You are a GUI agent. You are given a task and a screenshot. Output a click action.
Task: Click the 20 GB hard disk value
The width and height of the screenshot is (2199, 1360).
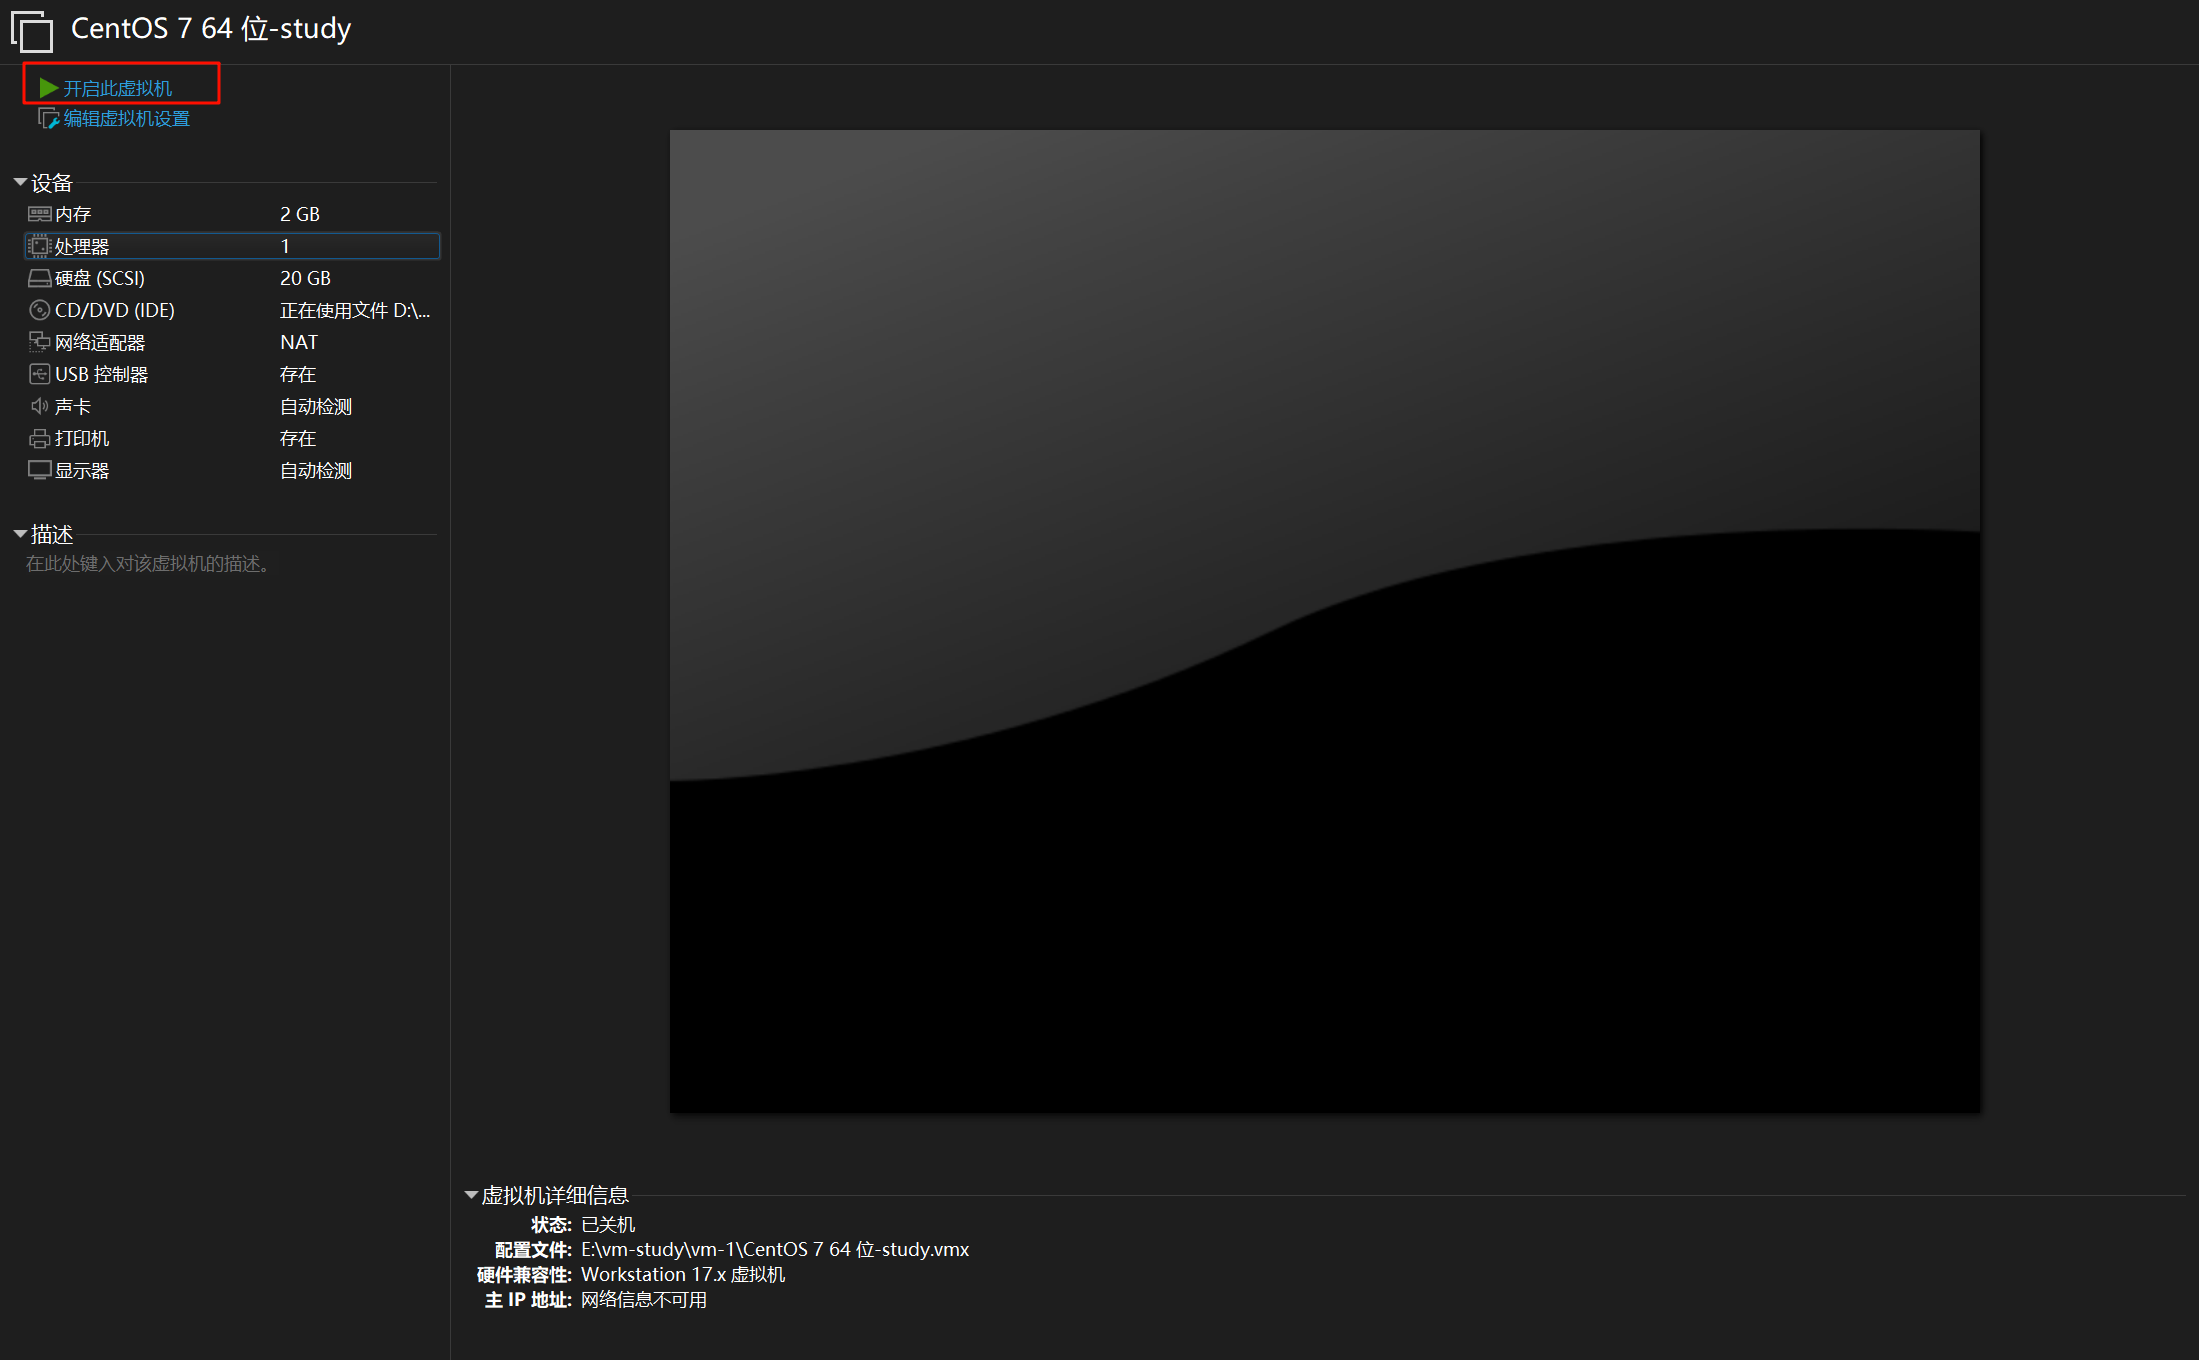[x=305, y=278]
